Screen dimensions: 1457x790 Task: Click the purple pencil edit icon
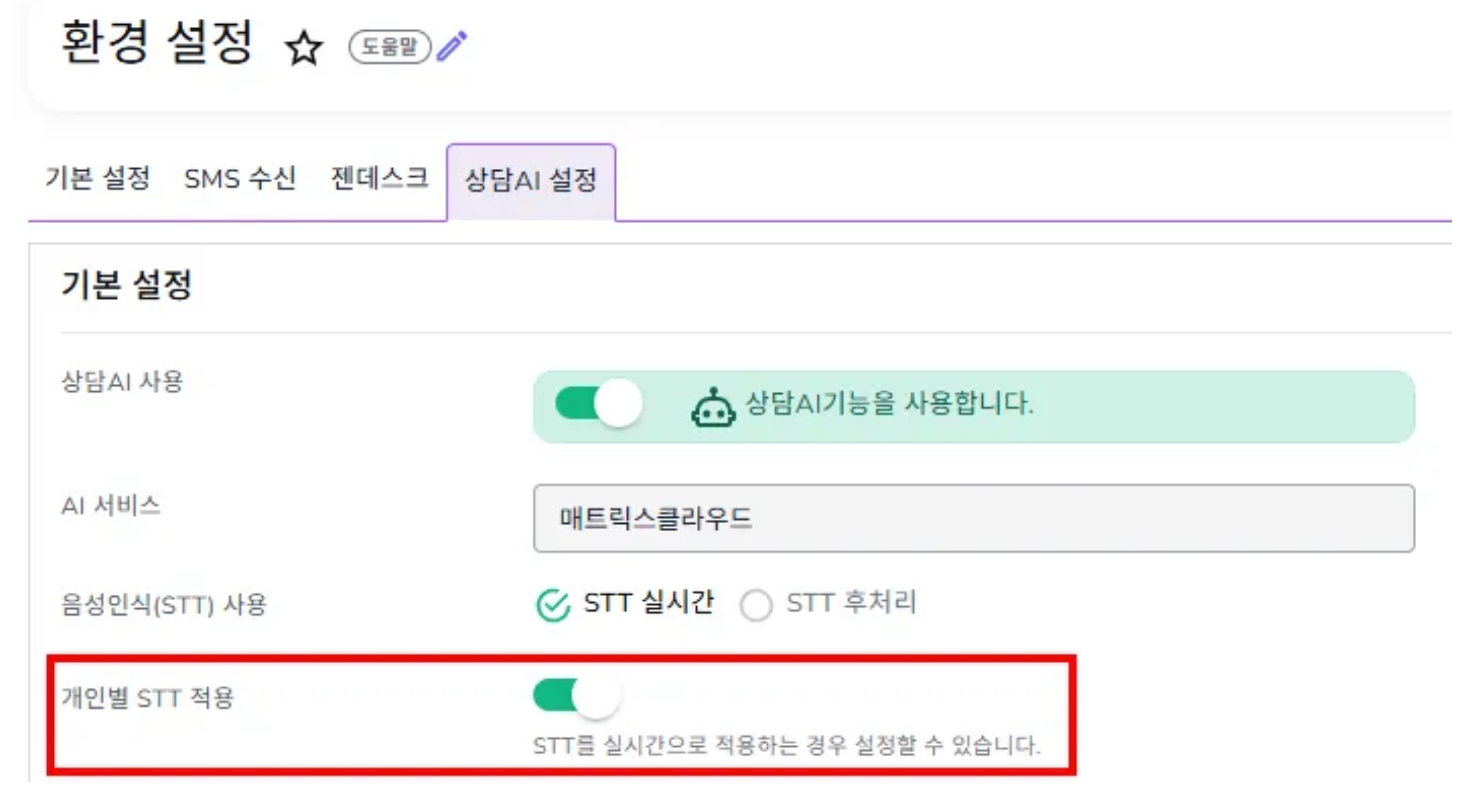453,46
